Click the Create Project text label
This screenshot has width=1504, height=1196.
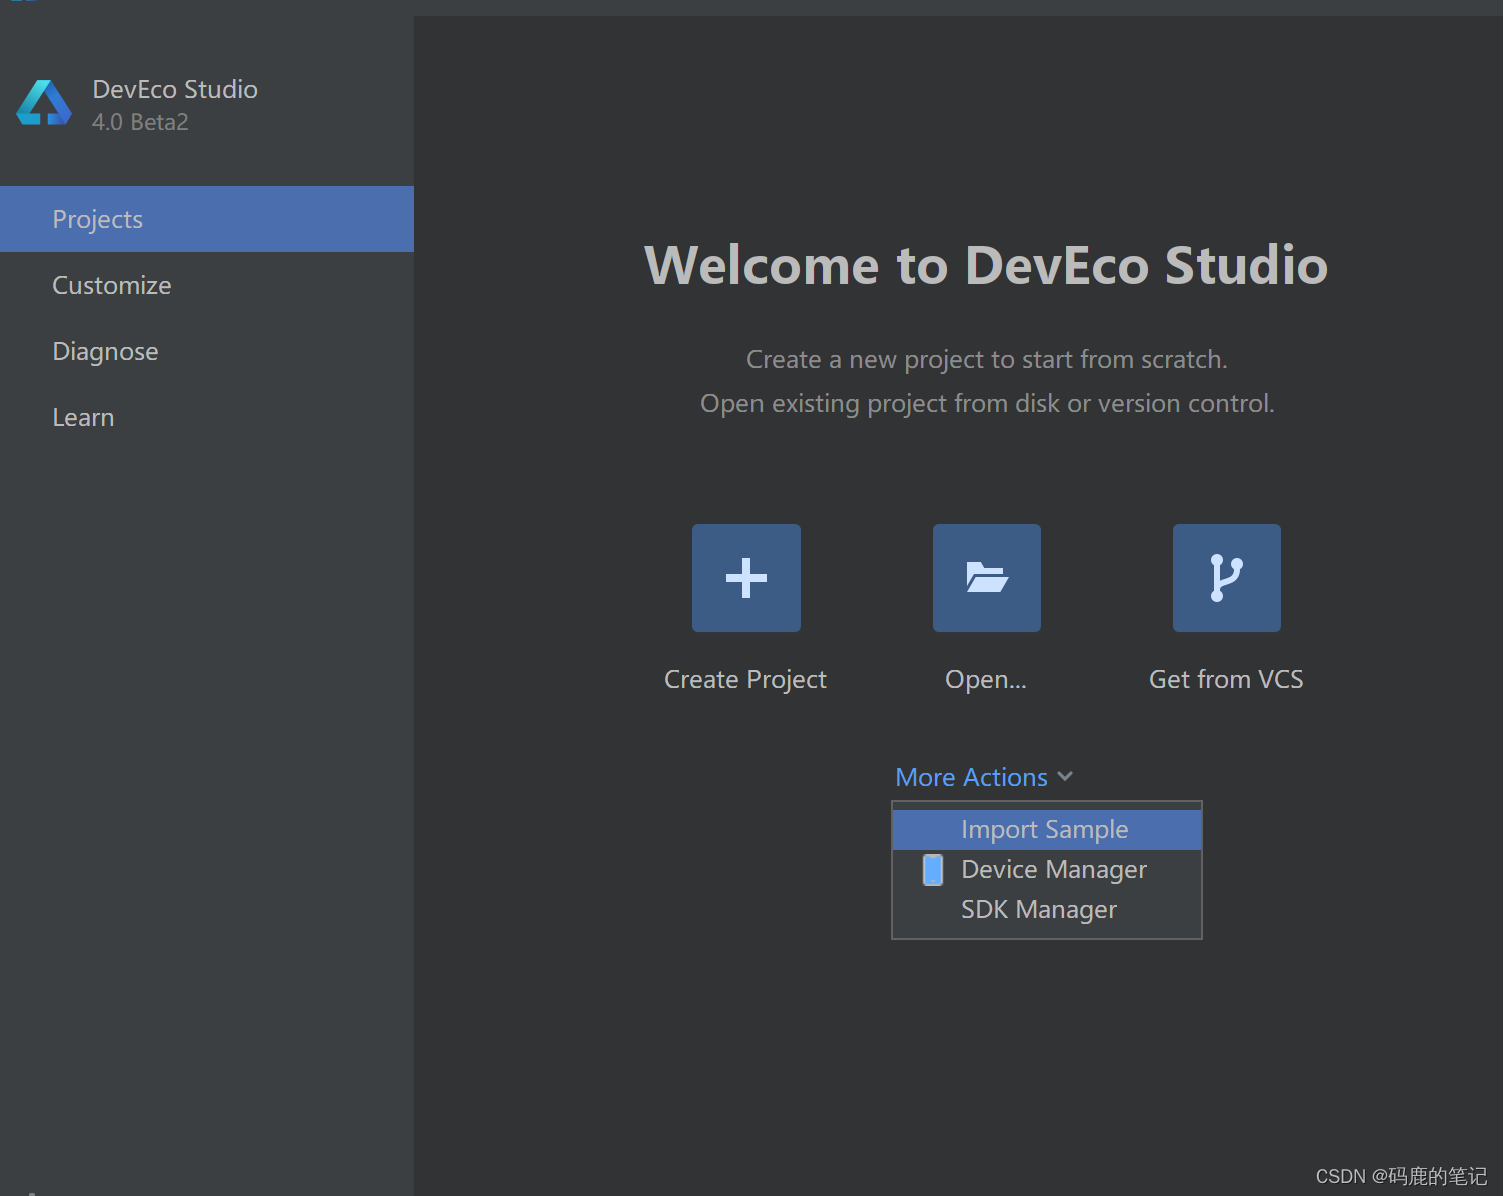(x=745, y=679)
